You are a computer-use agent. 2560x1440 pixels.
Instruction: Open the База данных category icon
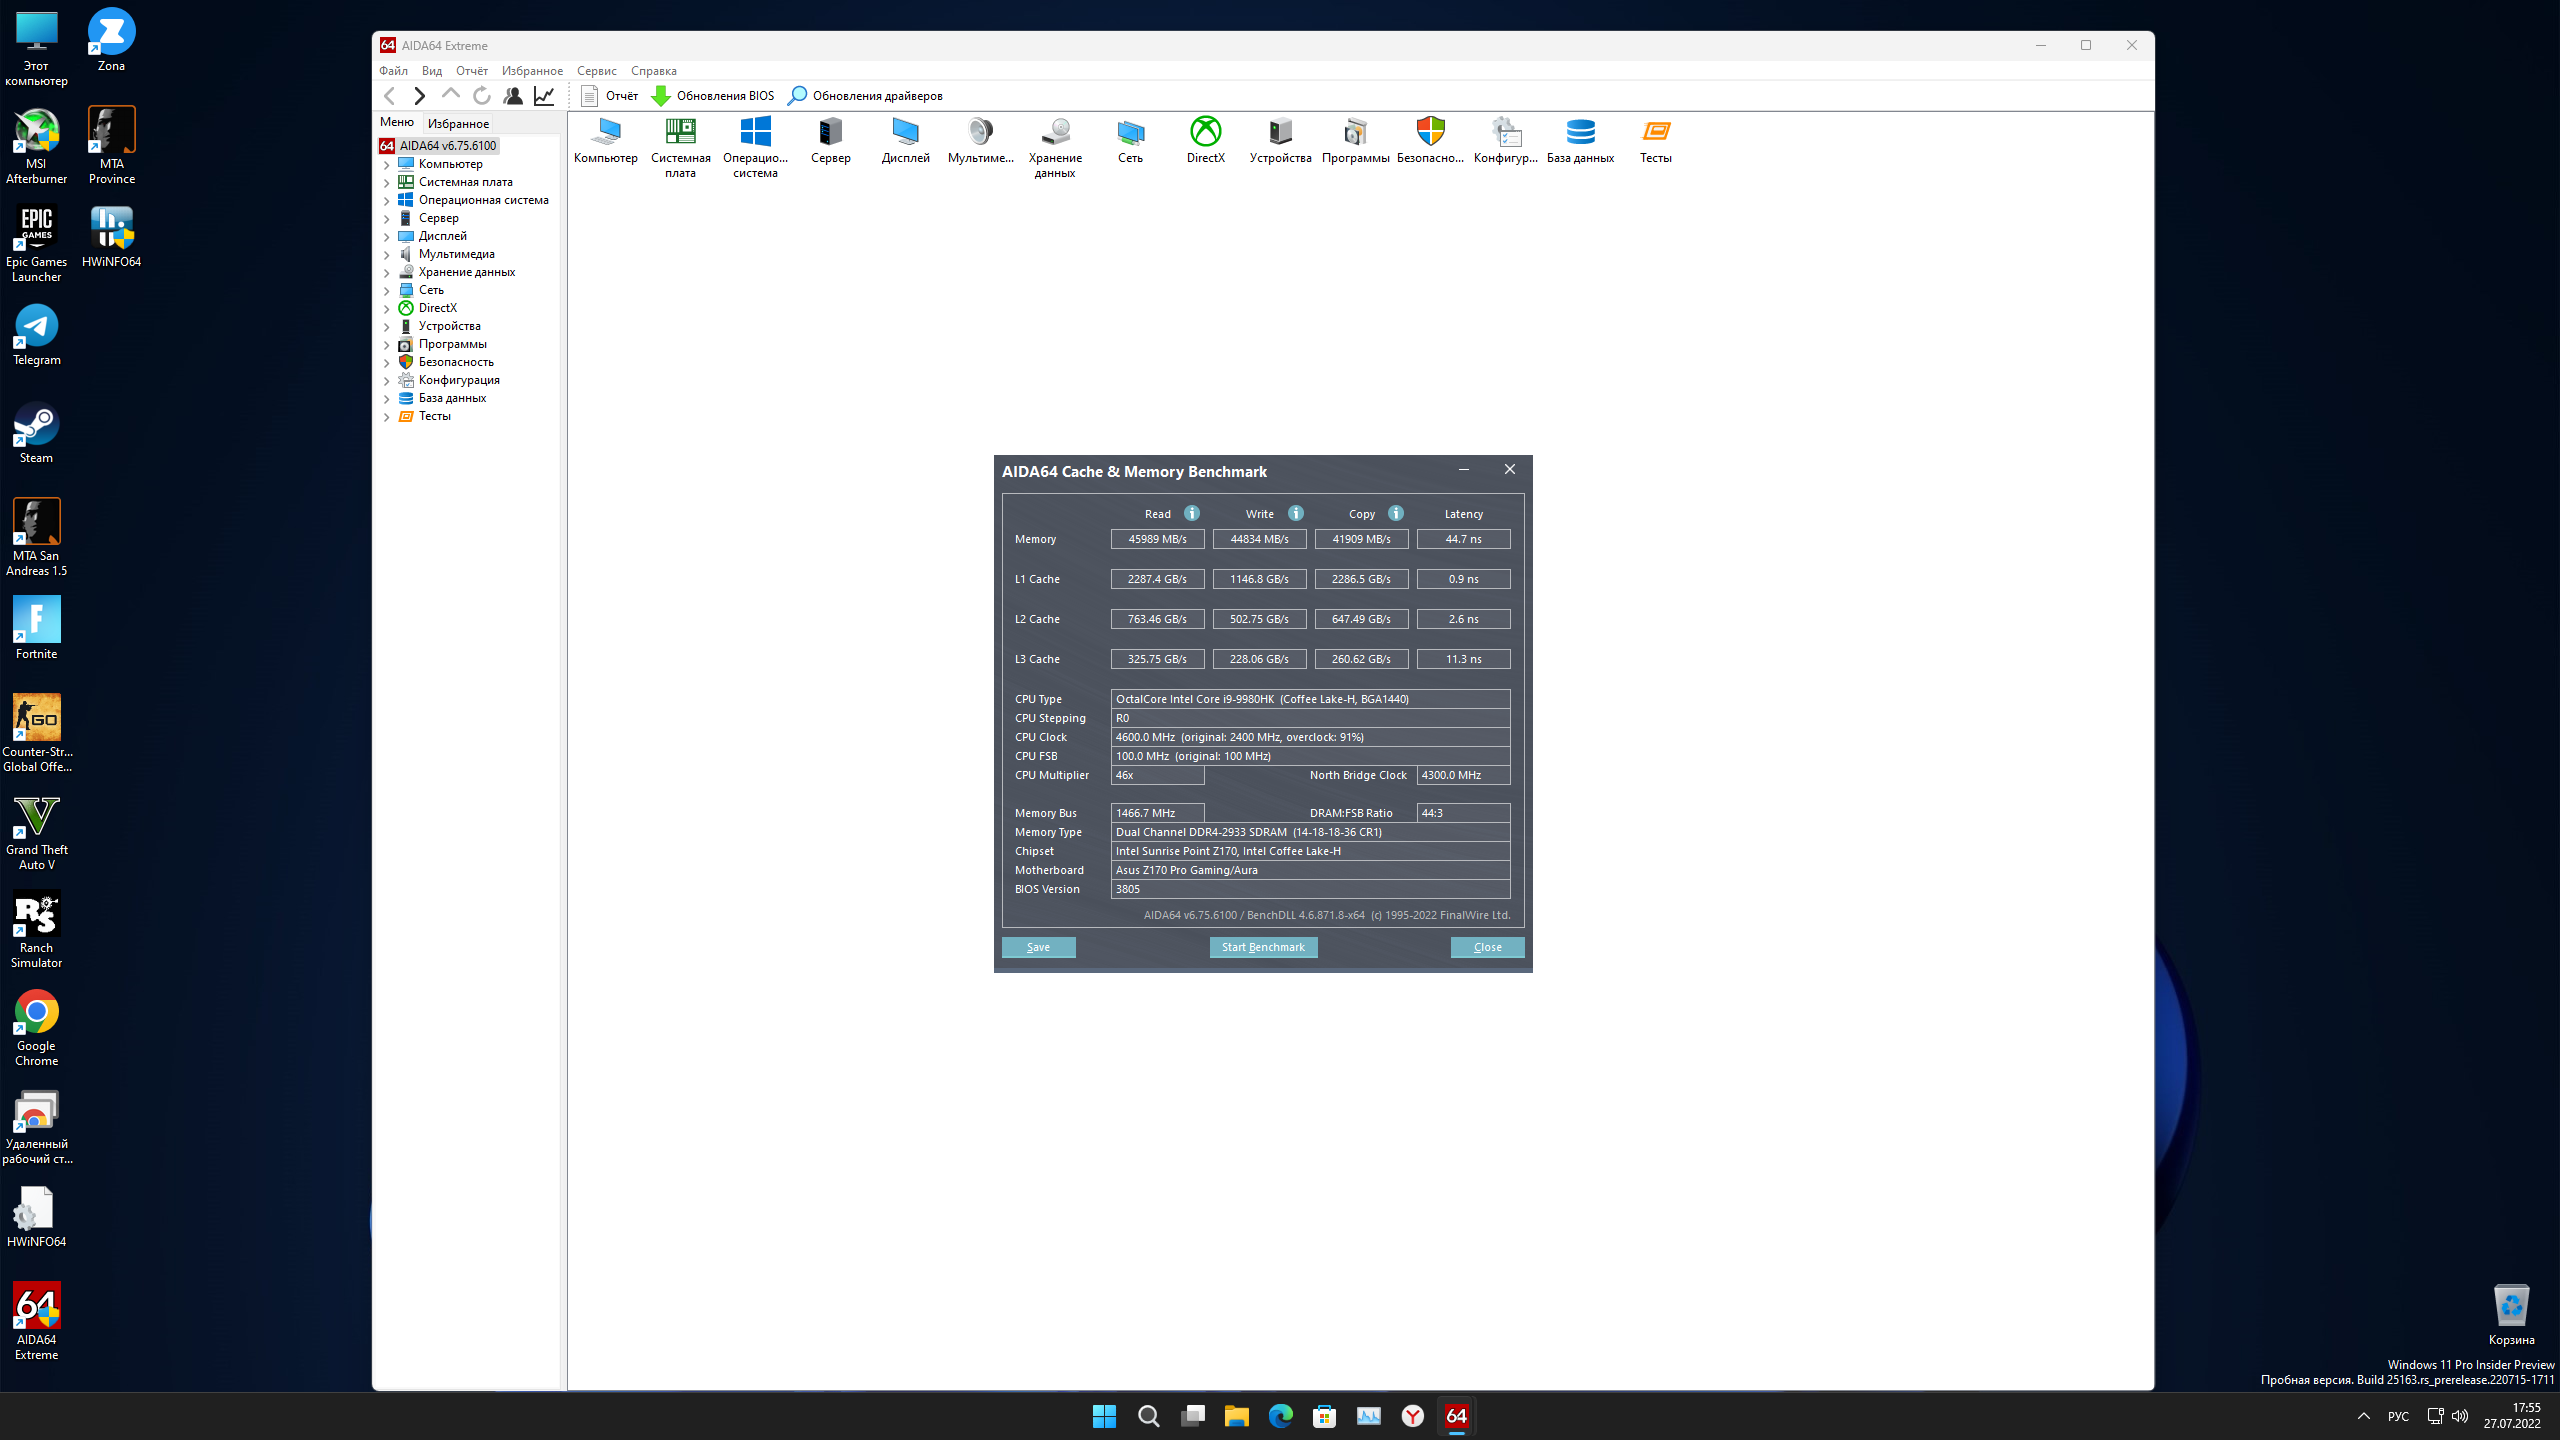[1580, 132]
